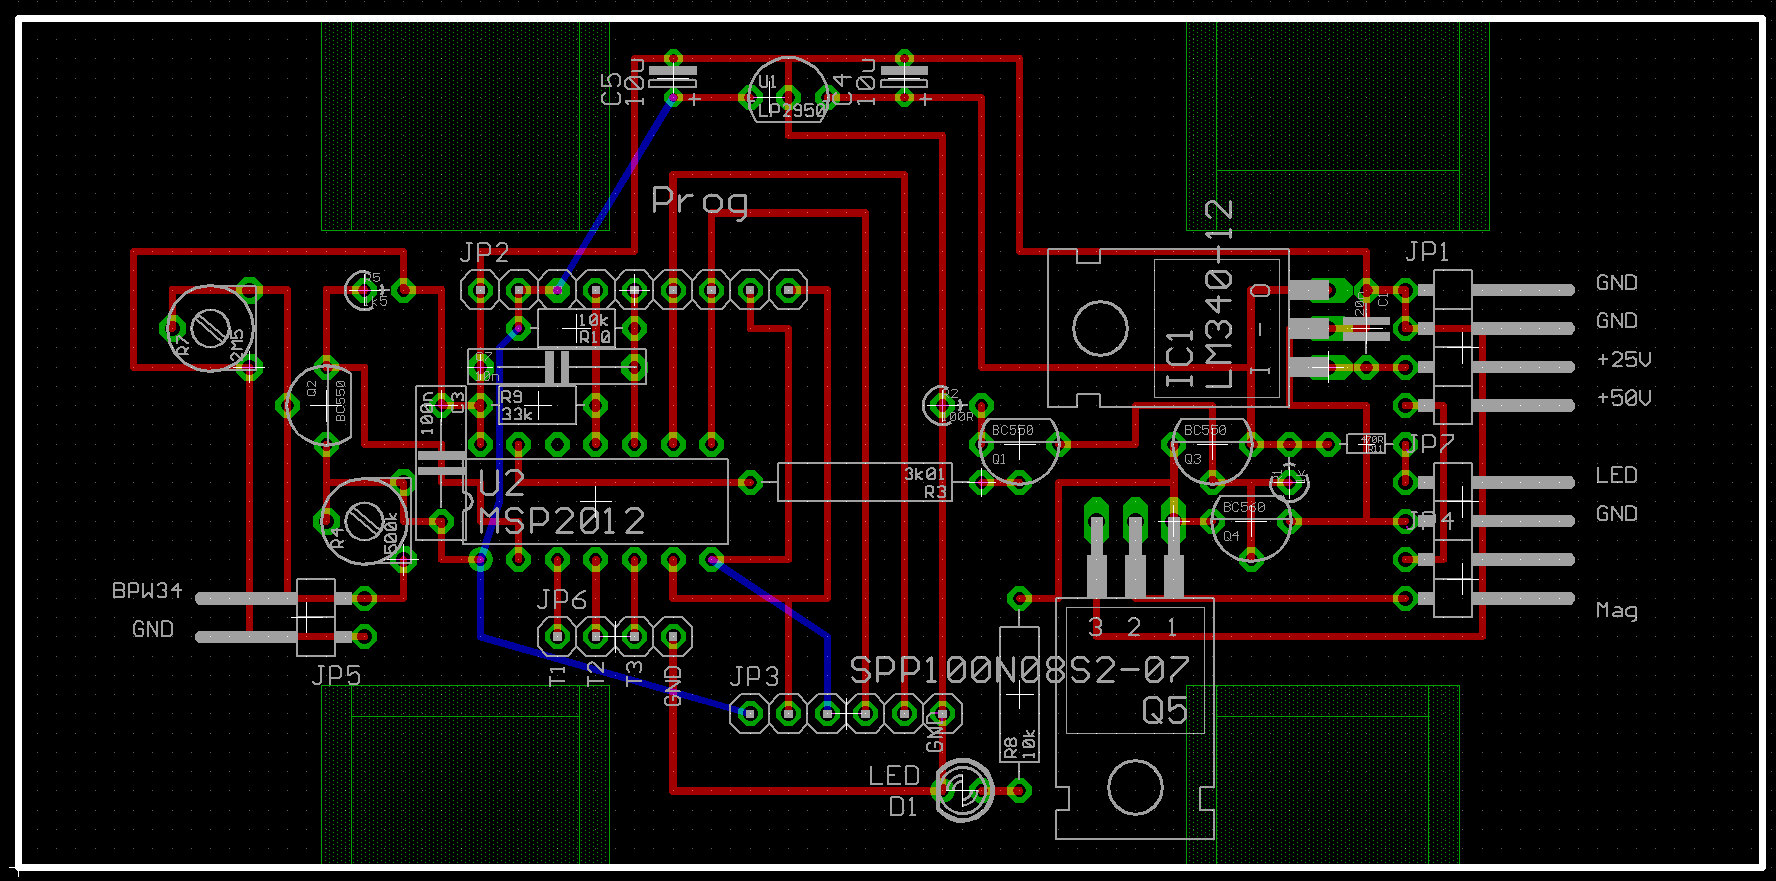Select the R9 33k resistor
Screen dimensions: 1776x881
point(537,405)
